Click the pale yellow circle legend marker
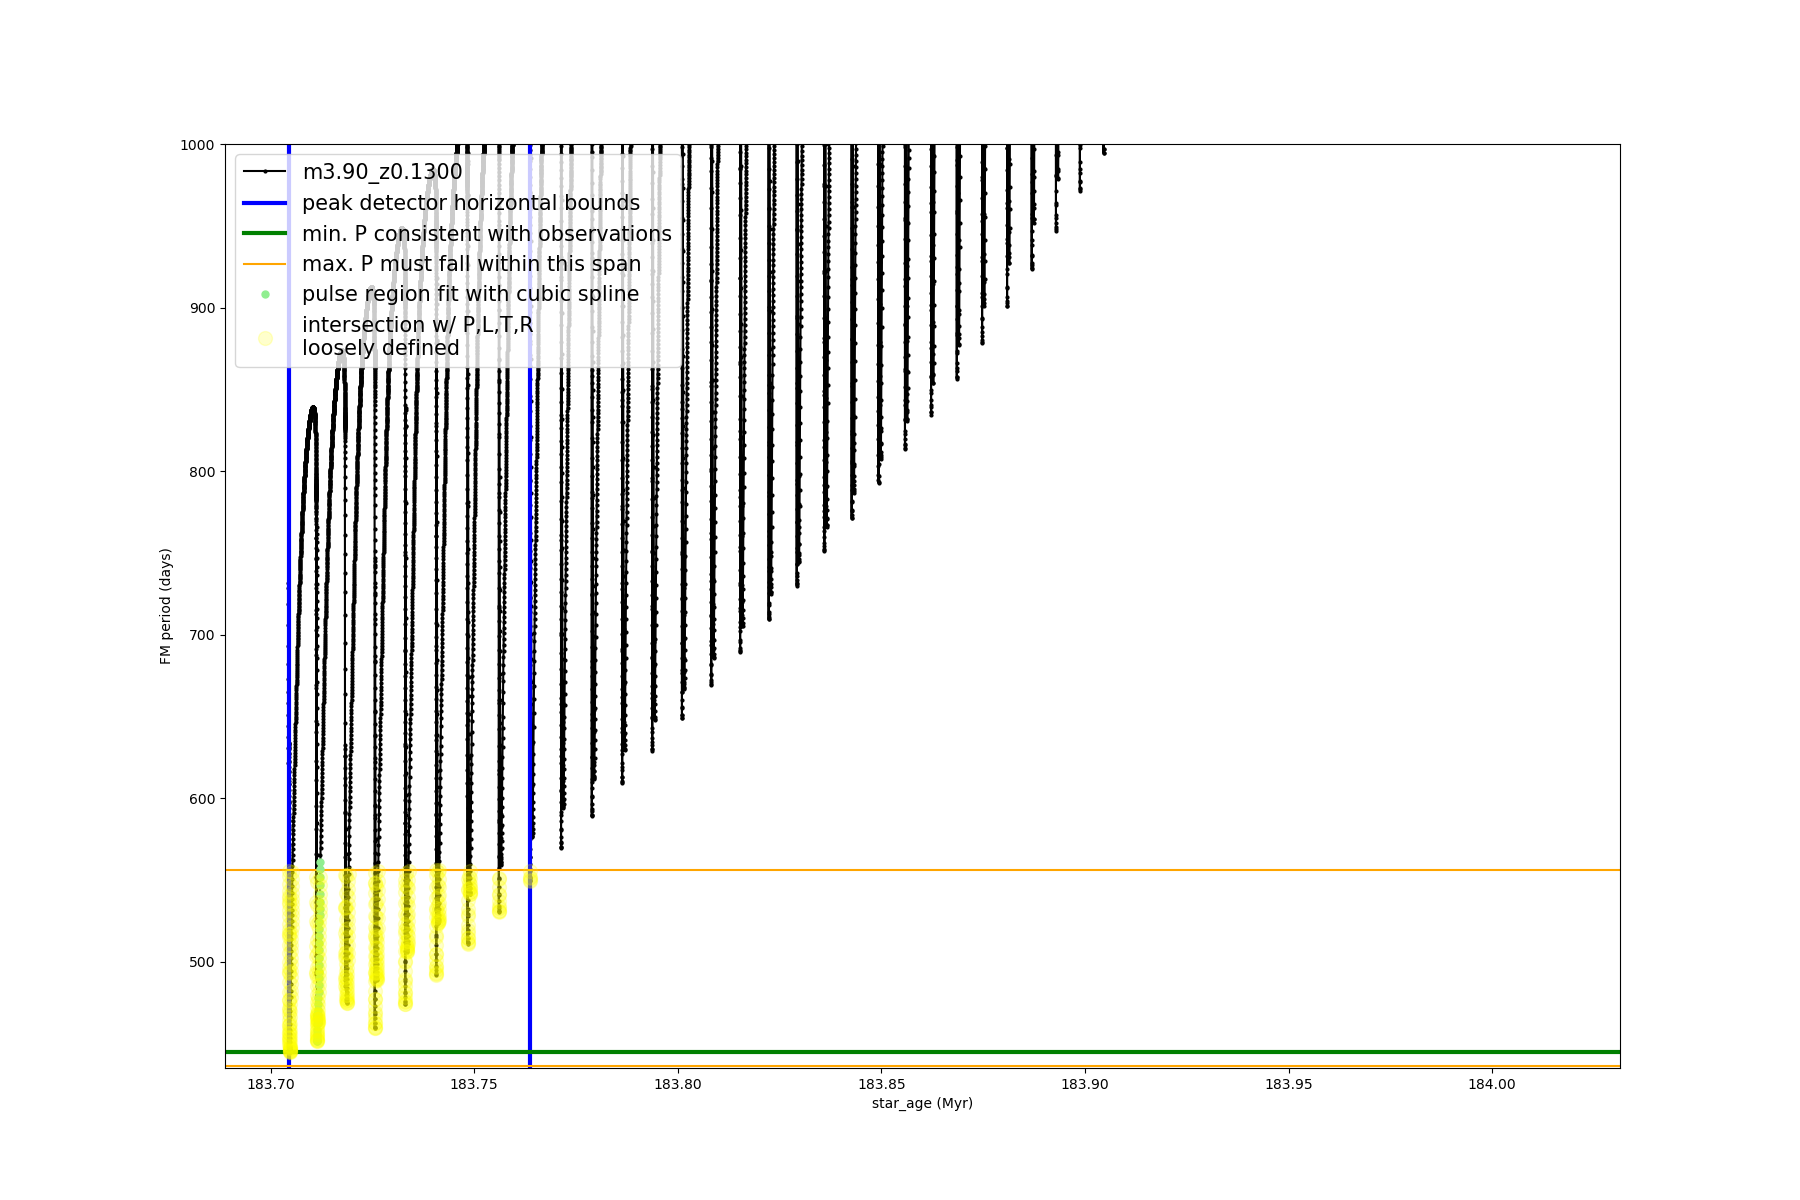The width and height of the screenshot is (1800, 1200). (265, 338)
